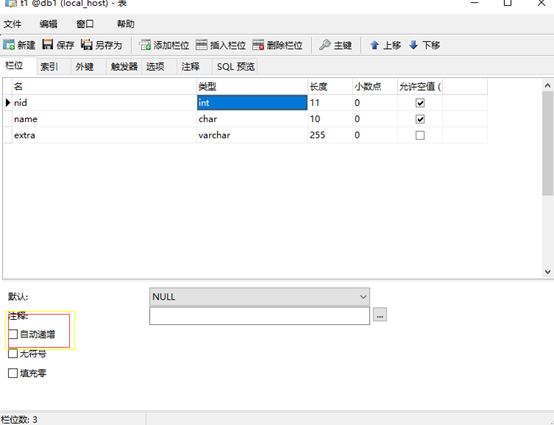This screenshot has width=554, height=425.
Task: Click the 栏位数: 3 status bar text
Action: pos(19,420)
